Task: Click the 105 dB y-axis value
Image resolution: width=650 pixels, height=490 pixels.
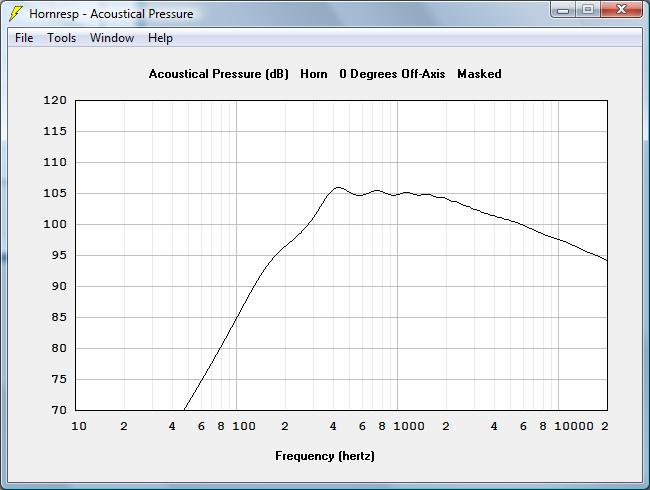Action: (55, 193)
